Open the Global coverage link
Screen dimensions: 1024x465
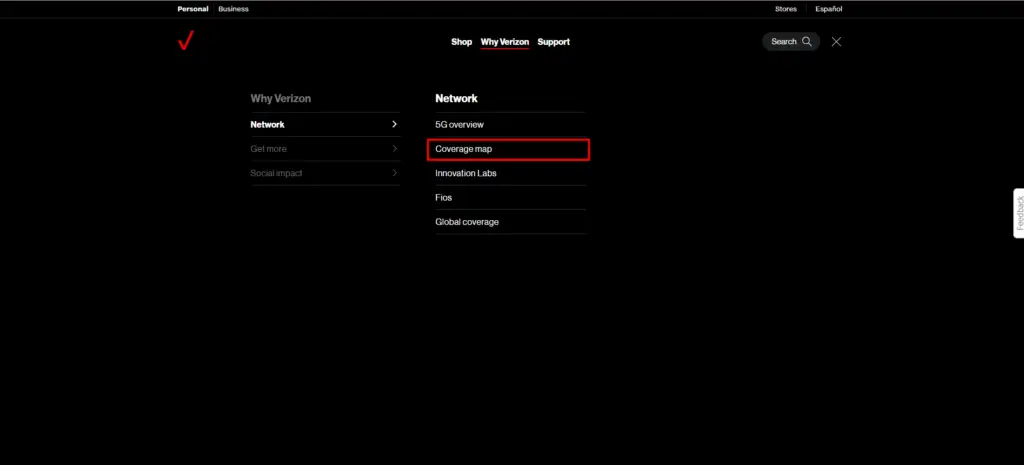click(x=467, y=222)
